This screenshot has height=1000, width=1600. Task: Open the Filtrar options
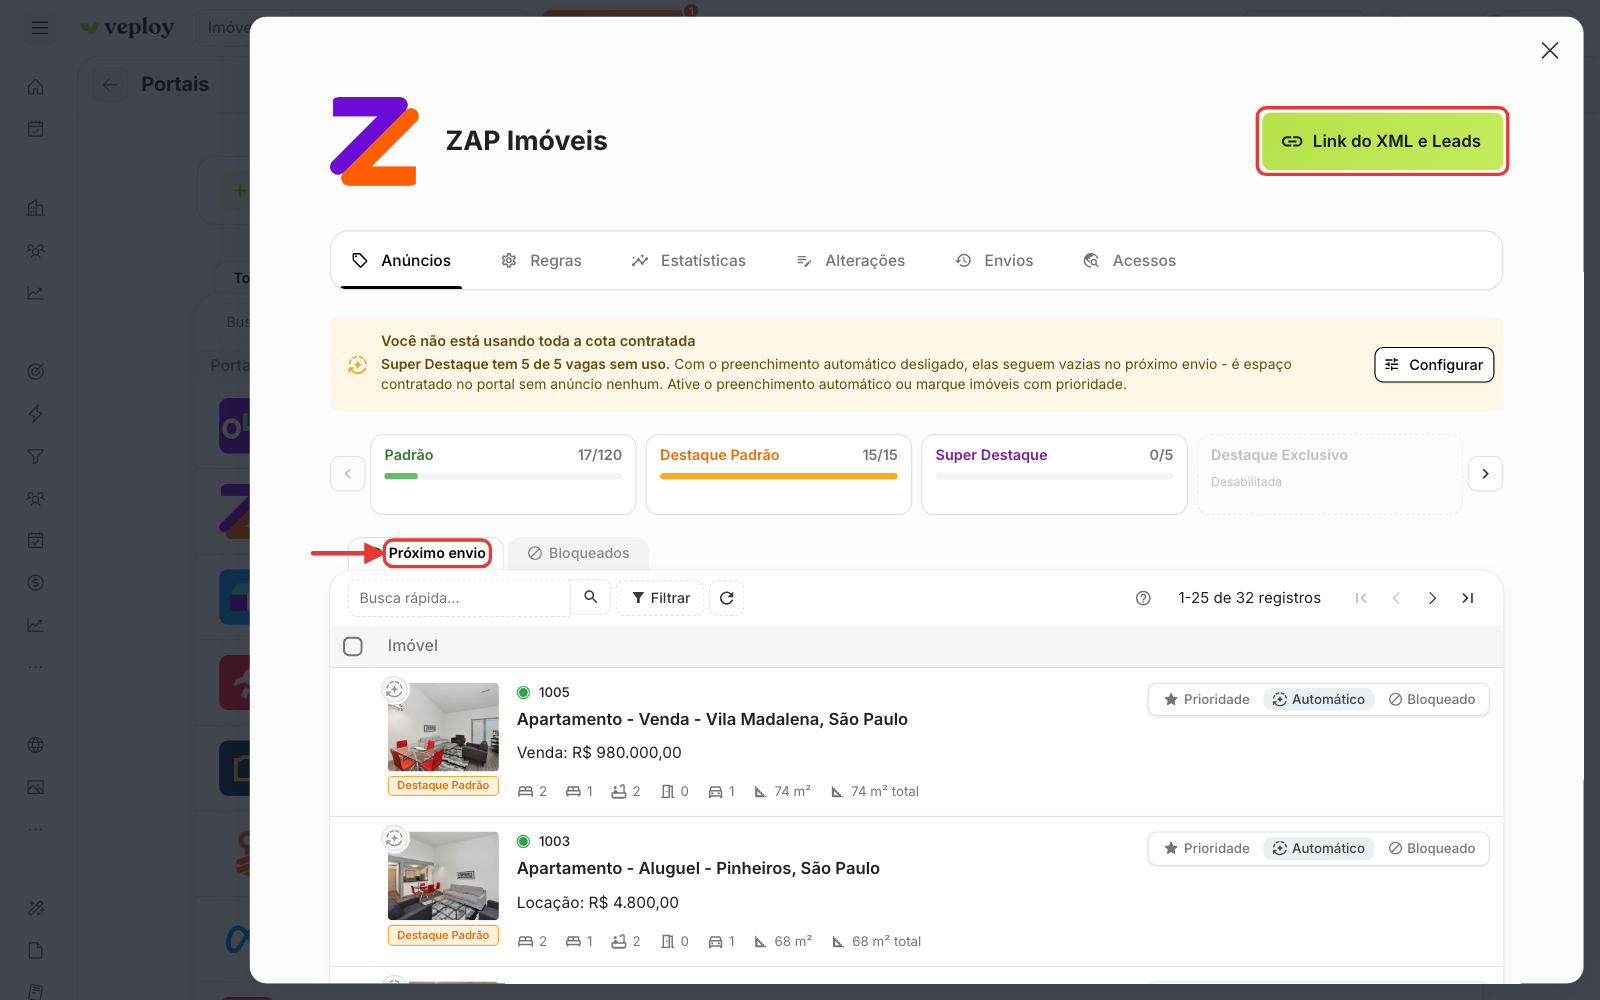660,598
